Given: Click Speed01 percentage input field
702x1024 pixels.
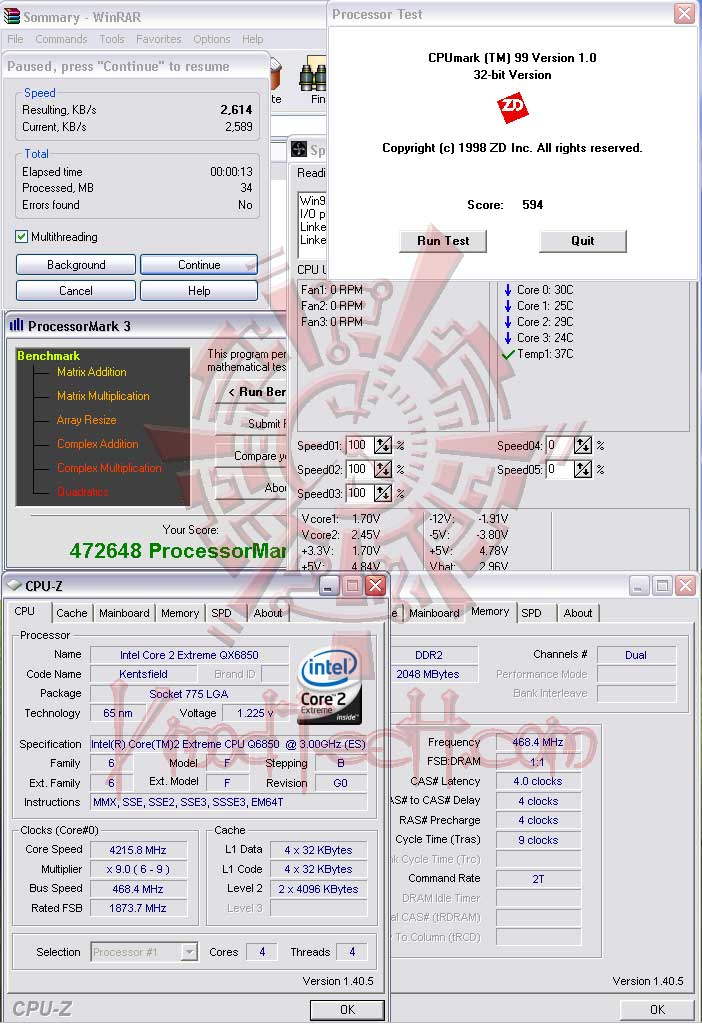Looking at the screenshot, I should pos(359,445).
